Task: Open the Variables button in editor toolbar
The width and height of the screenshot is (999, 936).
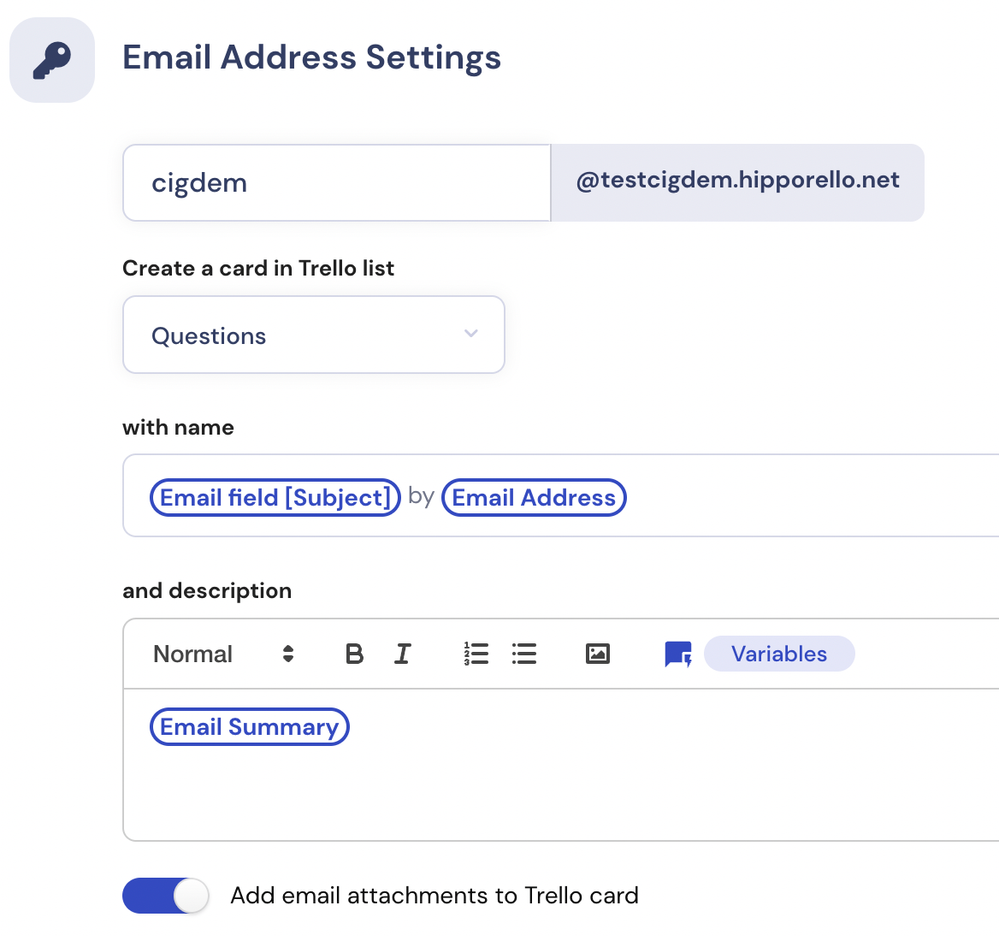Action: click(x=779, y=654)
